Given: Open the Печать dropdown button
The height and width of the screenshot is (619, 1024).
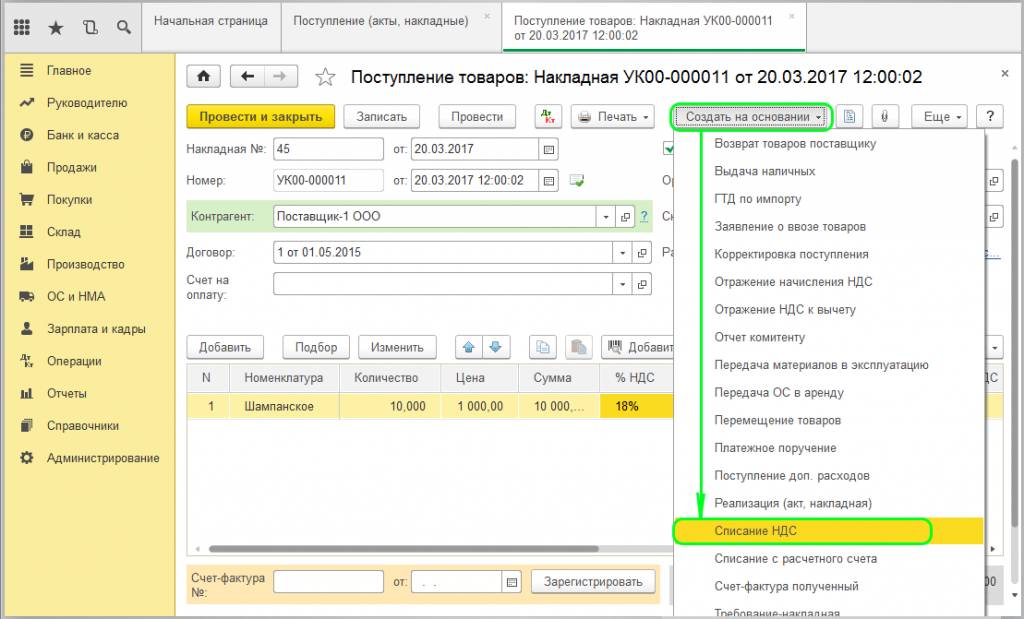Looking at the screenshot, I should (613, 117).
